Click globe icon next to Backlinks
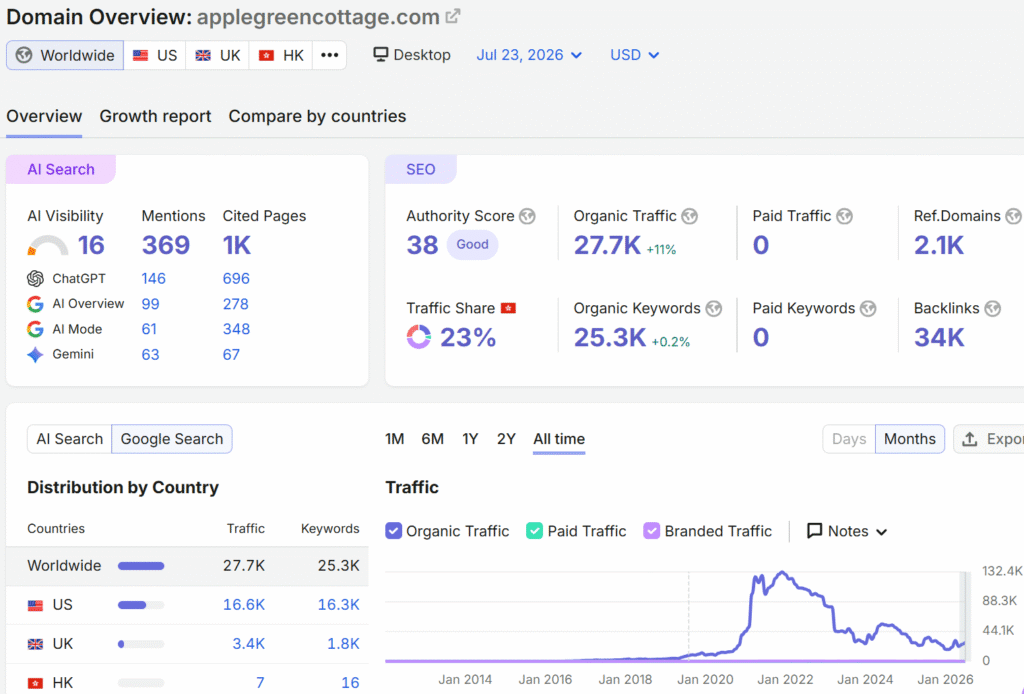 tap(993, 308)
